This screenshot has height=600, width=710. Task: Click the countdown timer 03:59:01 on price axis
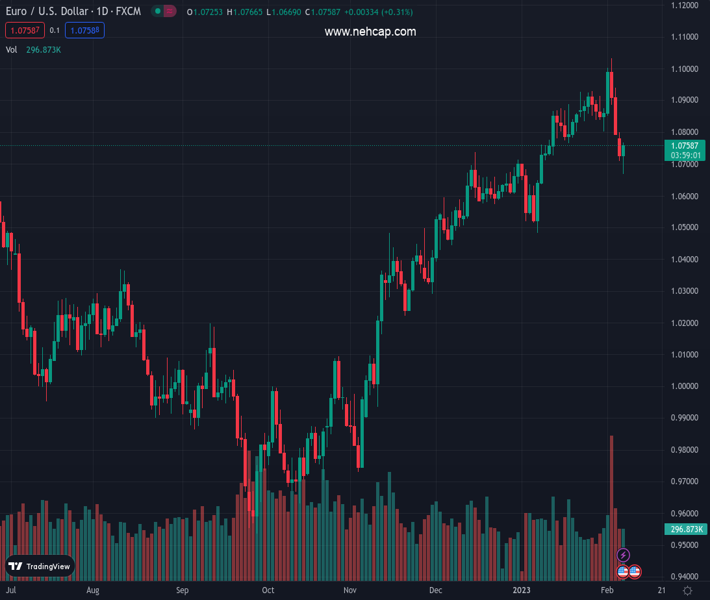[685, 155]
